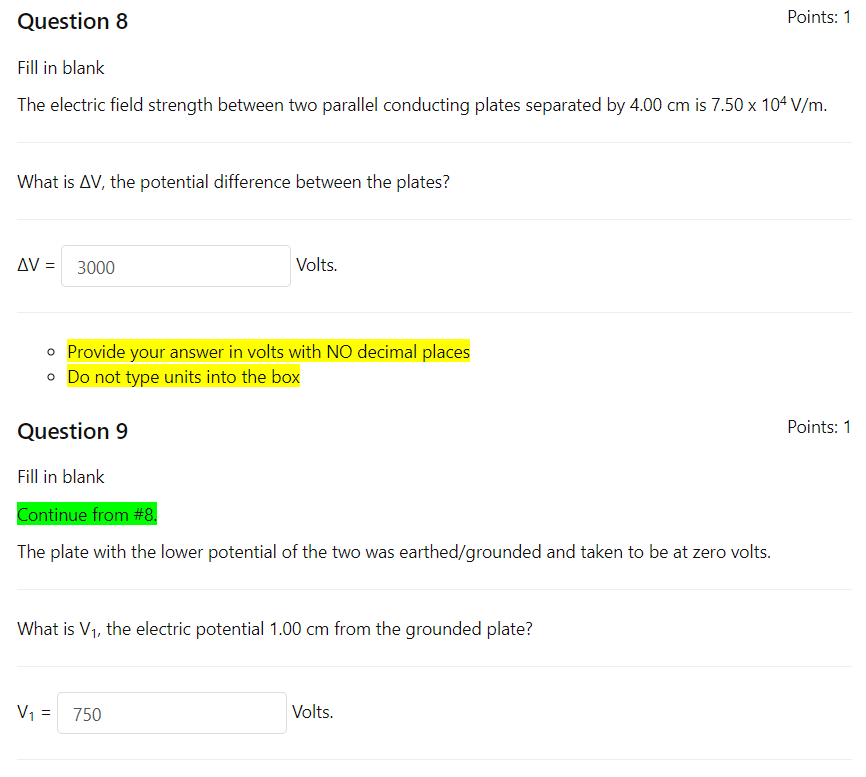Screen dimensions: 866x777
Task: Click the grounded plate description sentence
Action: tap(392, 551)
